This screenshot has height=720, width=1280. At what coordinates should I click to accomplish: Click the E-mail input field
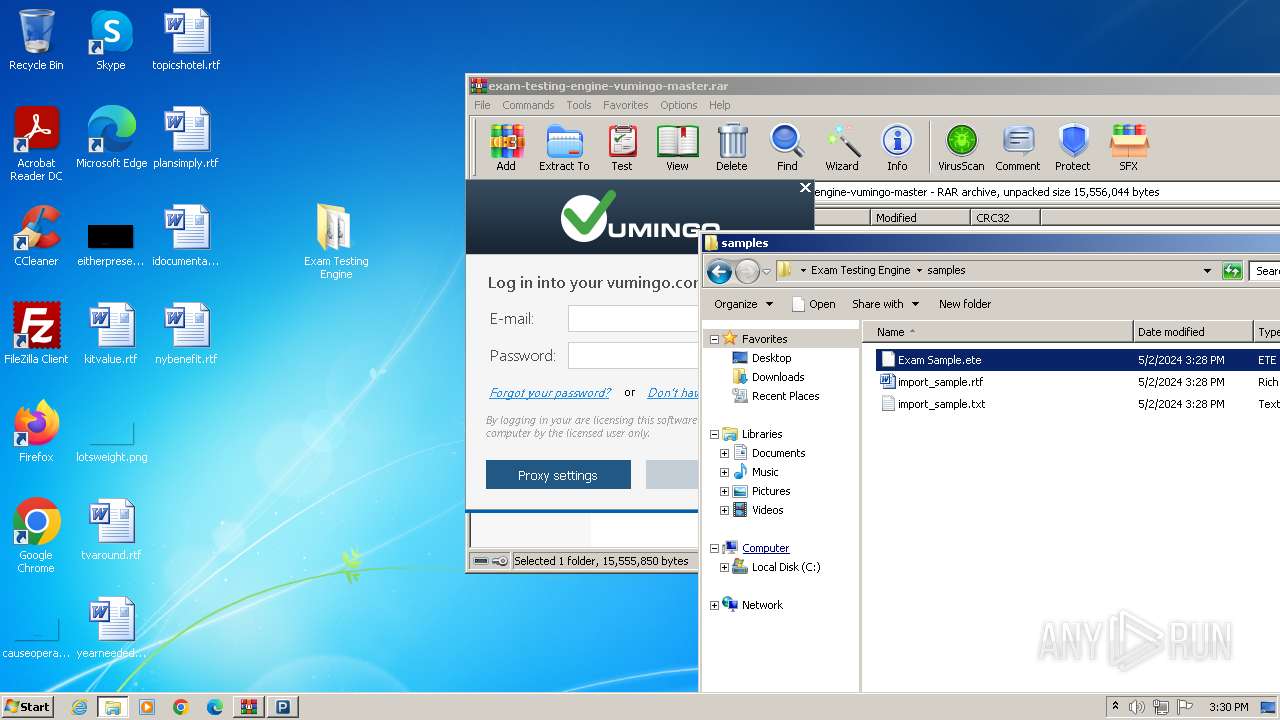click(633, 319)
